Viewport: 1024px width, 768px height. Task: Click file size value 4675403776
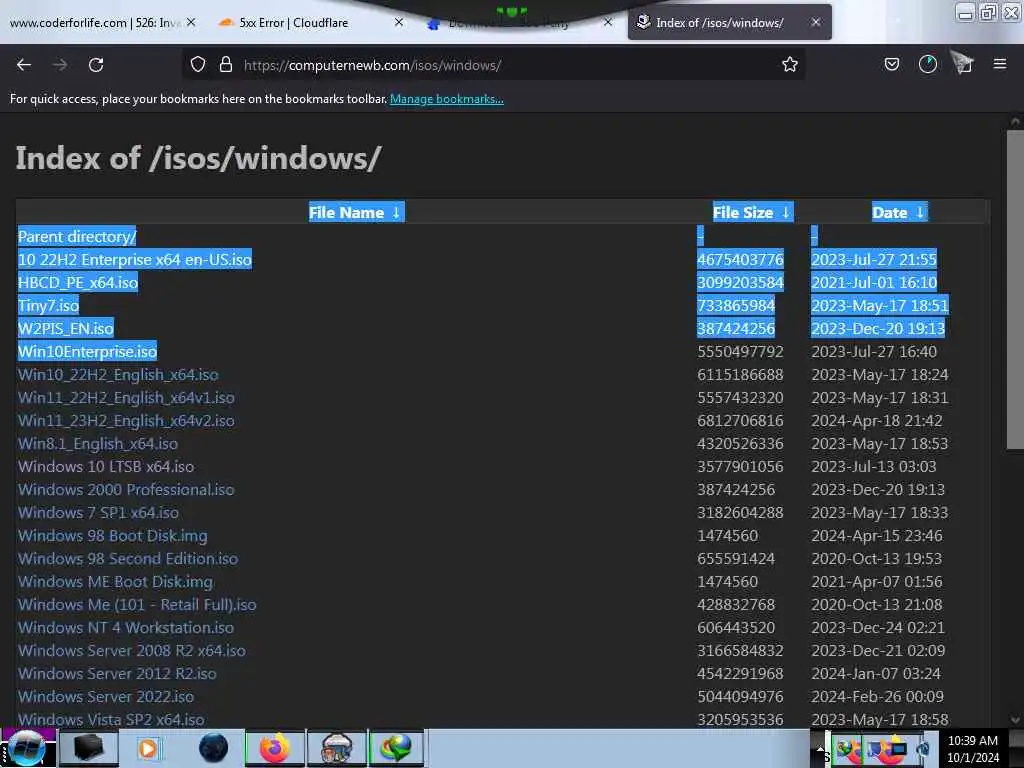click(x=740, y=259)
